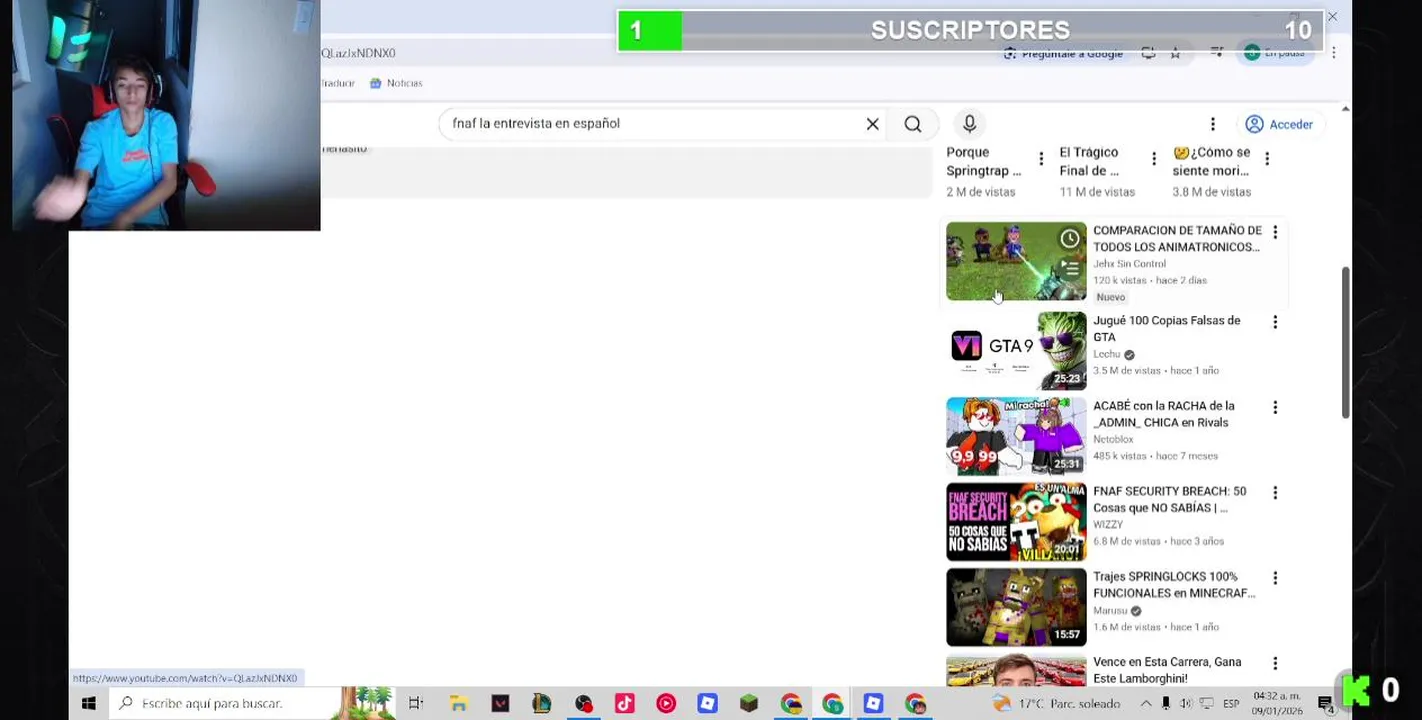The width and height of the screenshot is (1422, 720).
Task: Clear the YouTube search box with the X
Action: [x=872, y=124]
